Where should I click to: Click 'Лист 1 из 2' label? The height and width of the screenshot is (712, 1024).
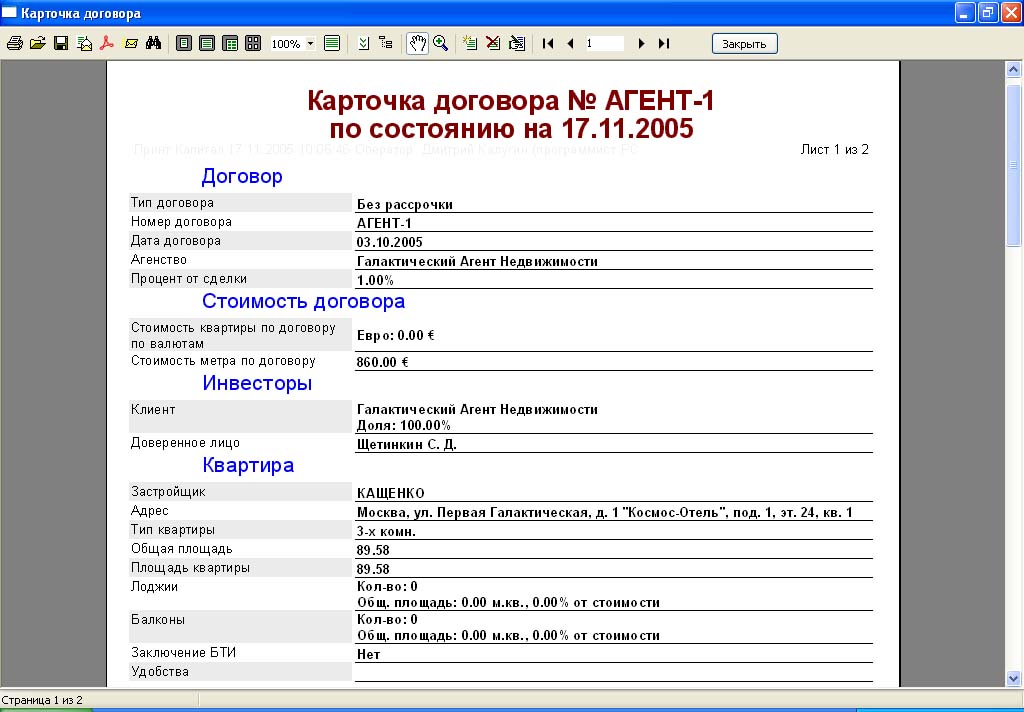click(x=835, y=150)
